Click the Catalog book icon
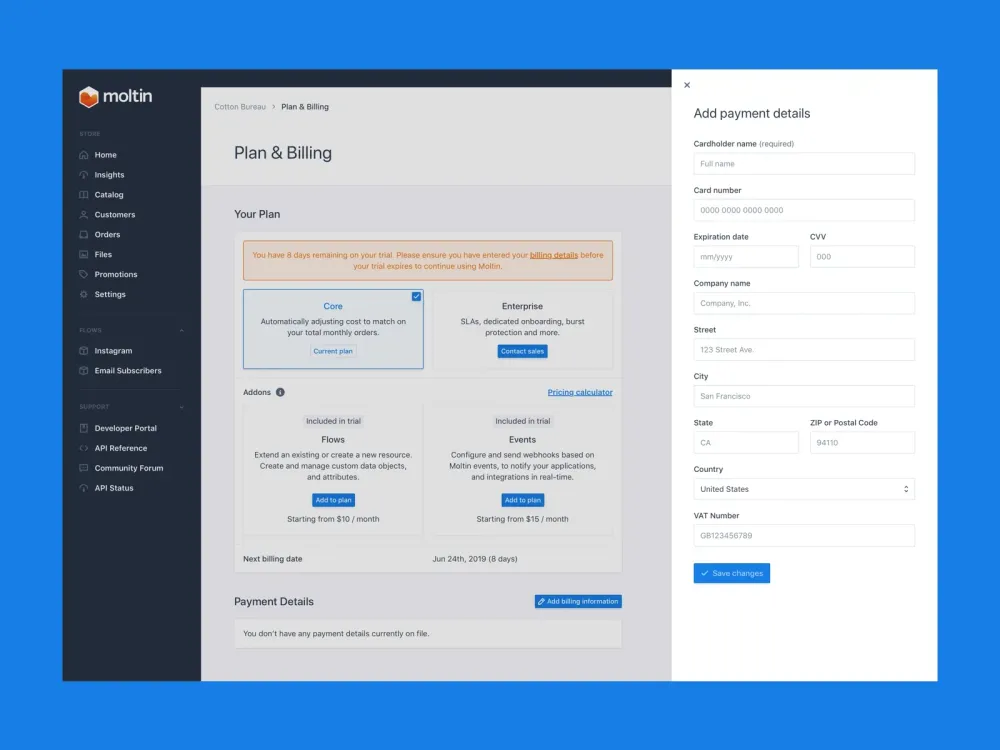Viewport: 1000px width, 750px height. pyautogui.click(x=84, y=195)
